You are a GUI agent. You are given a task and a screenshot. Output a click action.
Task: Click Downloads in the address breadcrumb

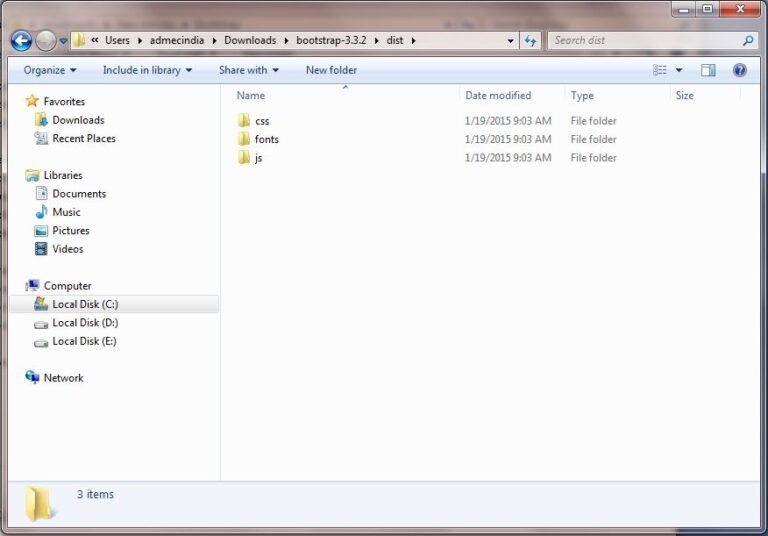click(249, 41)
